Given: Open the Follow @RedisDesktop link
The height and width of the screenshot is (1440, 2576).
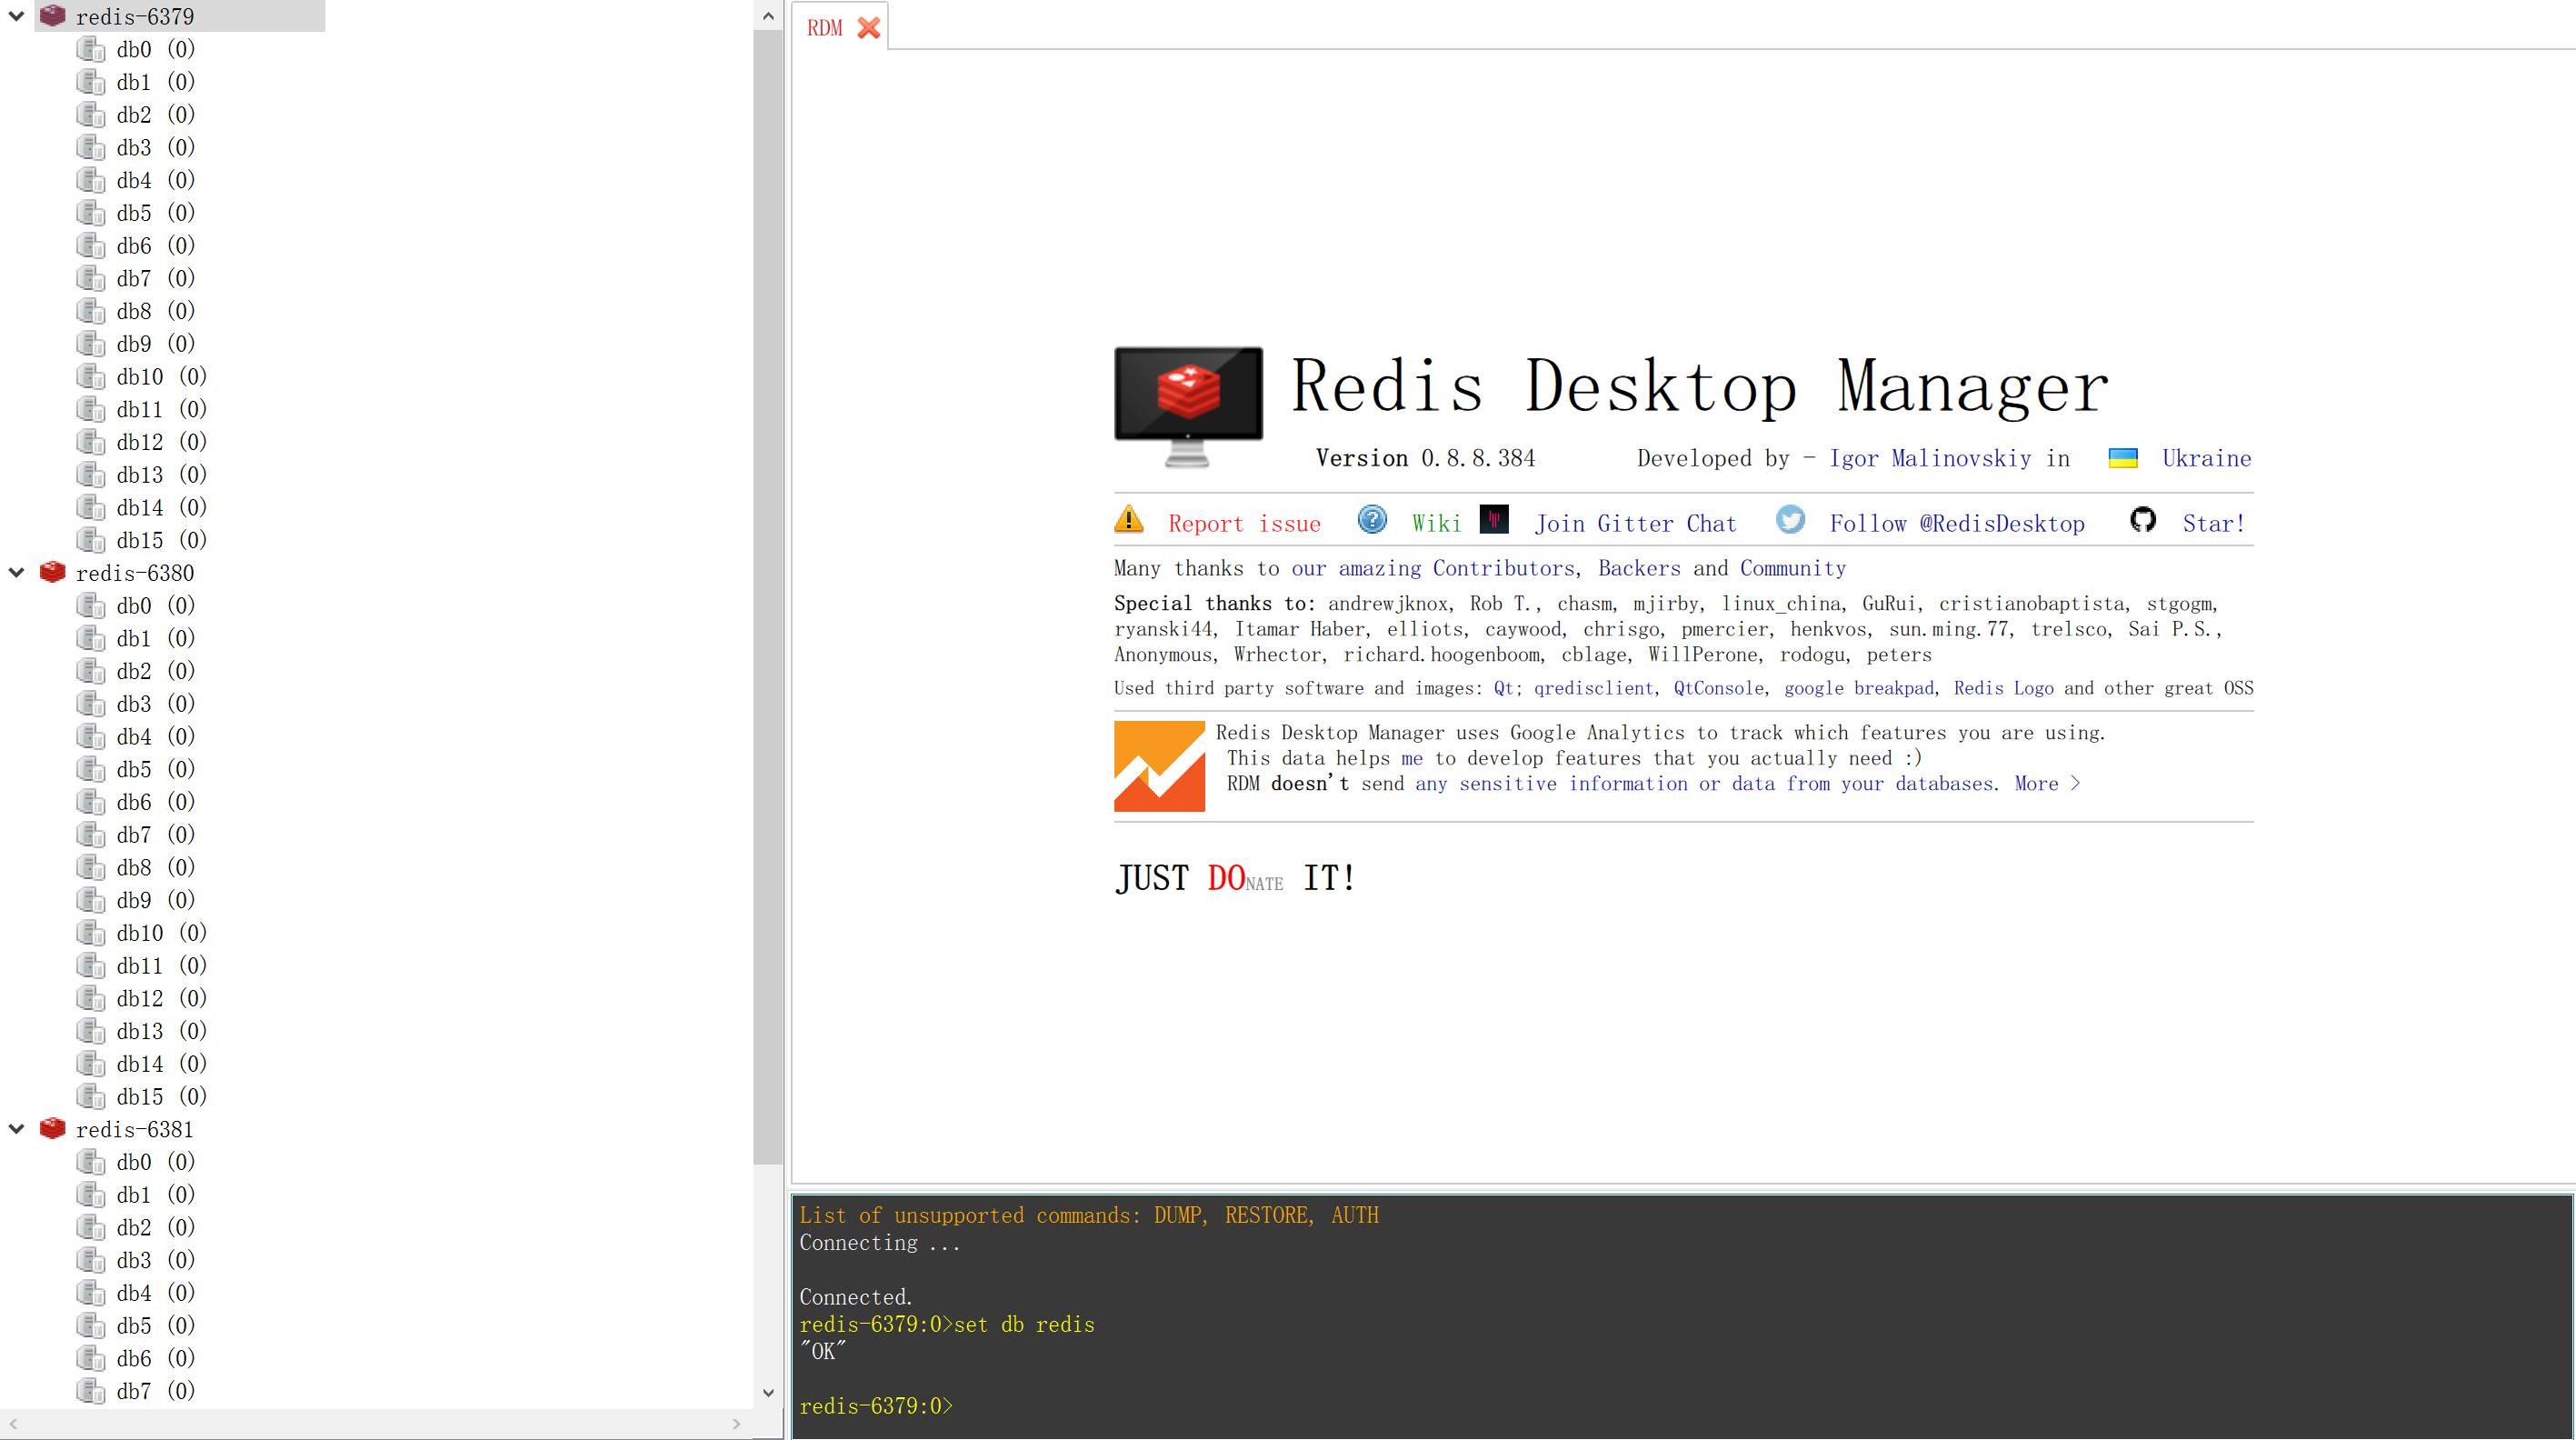Looking at the screenshot, I should coord(1957,523).
